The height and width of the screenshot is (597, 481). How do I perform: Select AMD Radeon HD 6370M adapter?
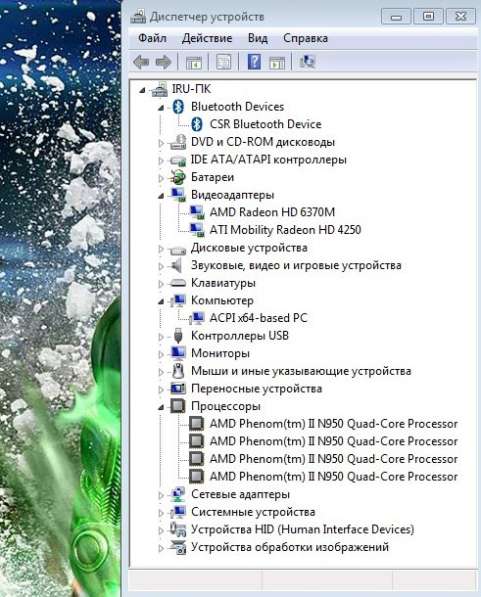tap(272, 212)
